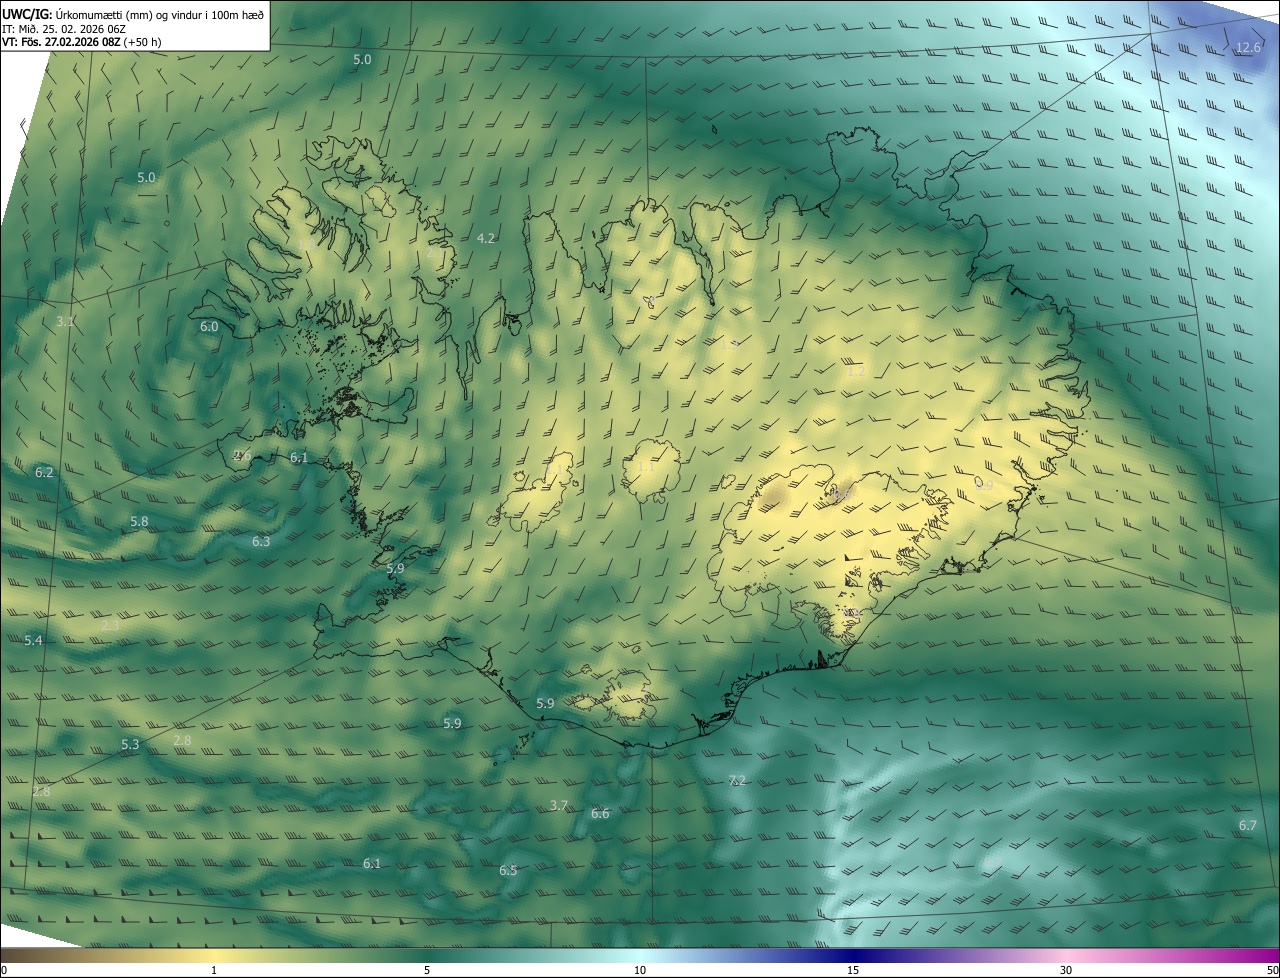Click the 5.3 value label
Image resolution: width=1280 pixels, height=978 pixels.
pyautogui.click(x=130, y=744)
